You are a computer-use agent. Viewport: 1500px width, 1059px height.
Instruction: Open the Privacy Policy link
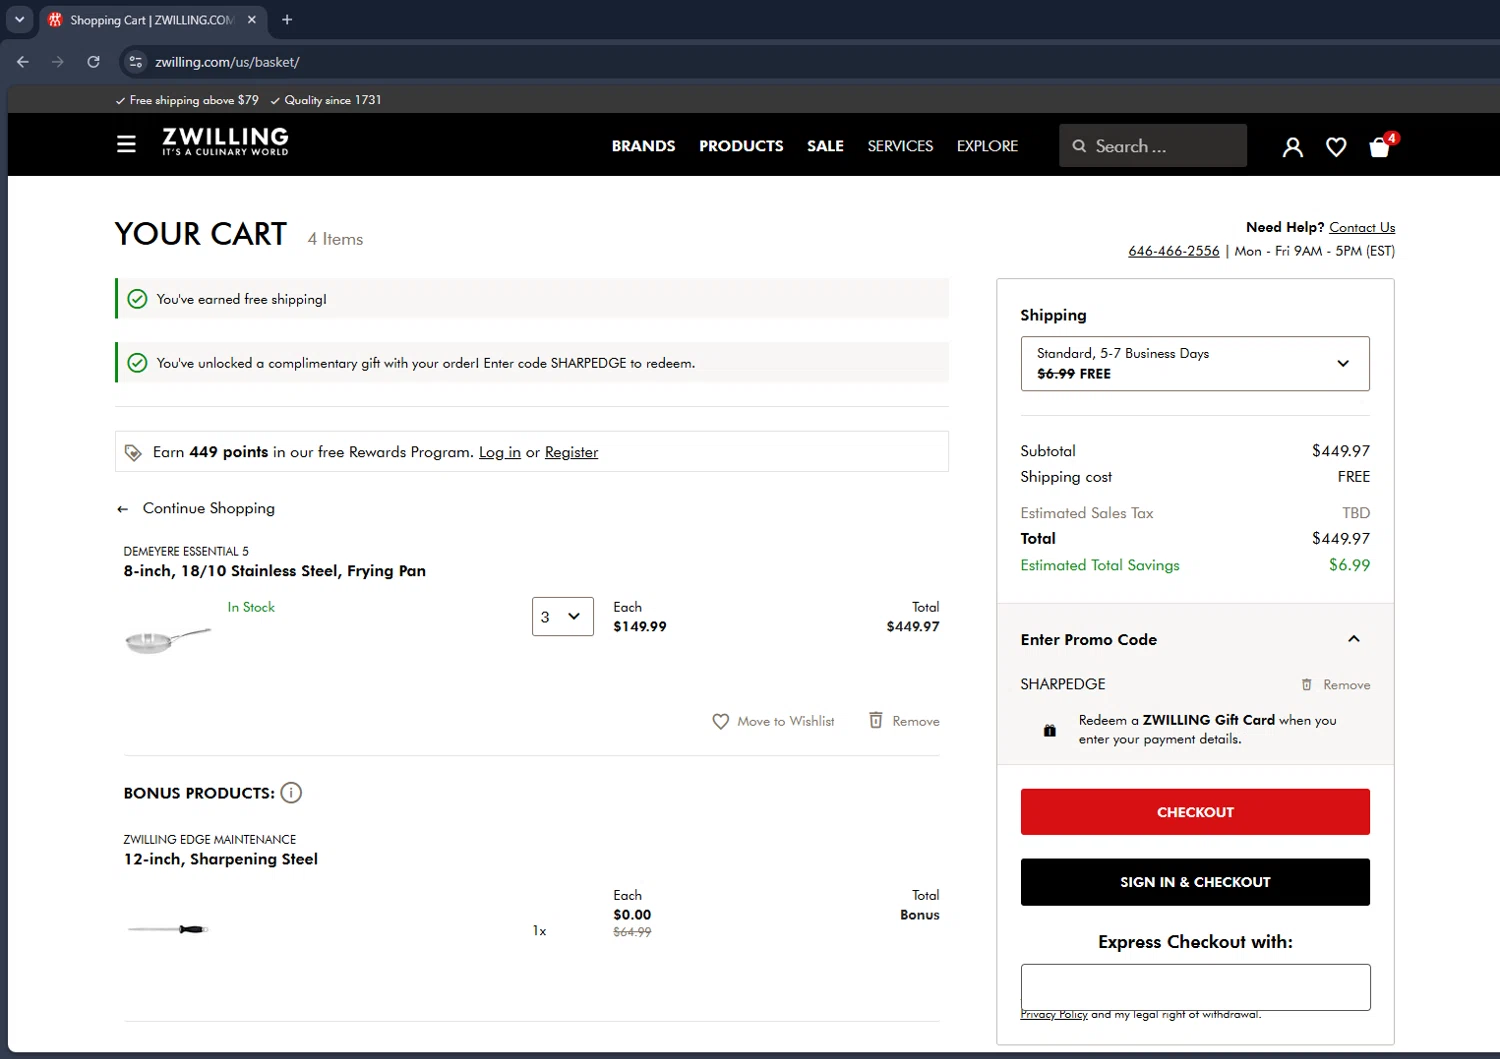coord(1054,1015)
